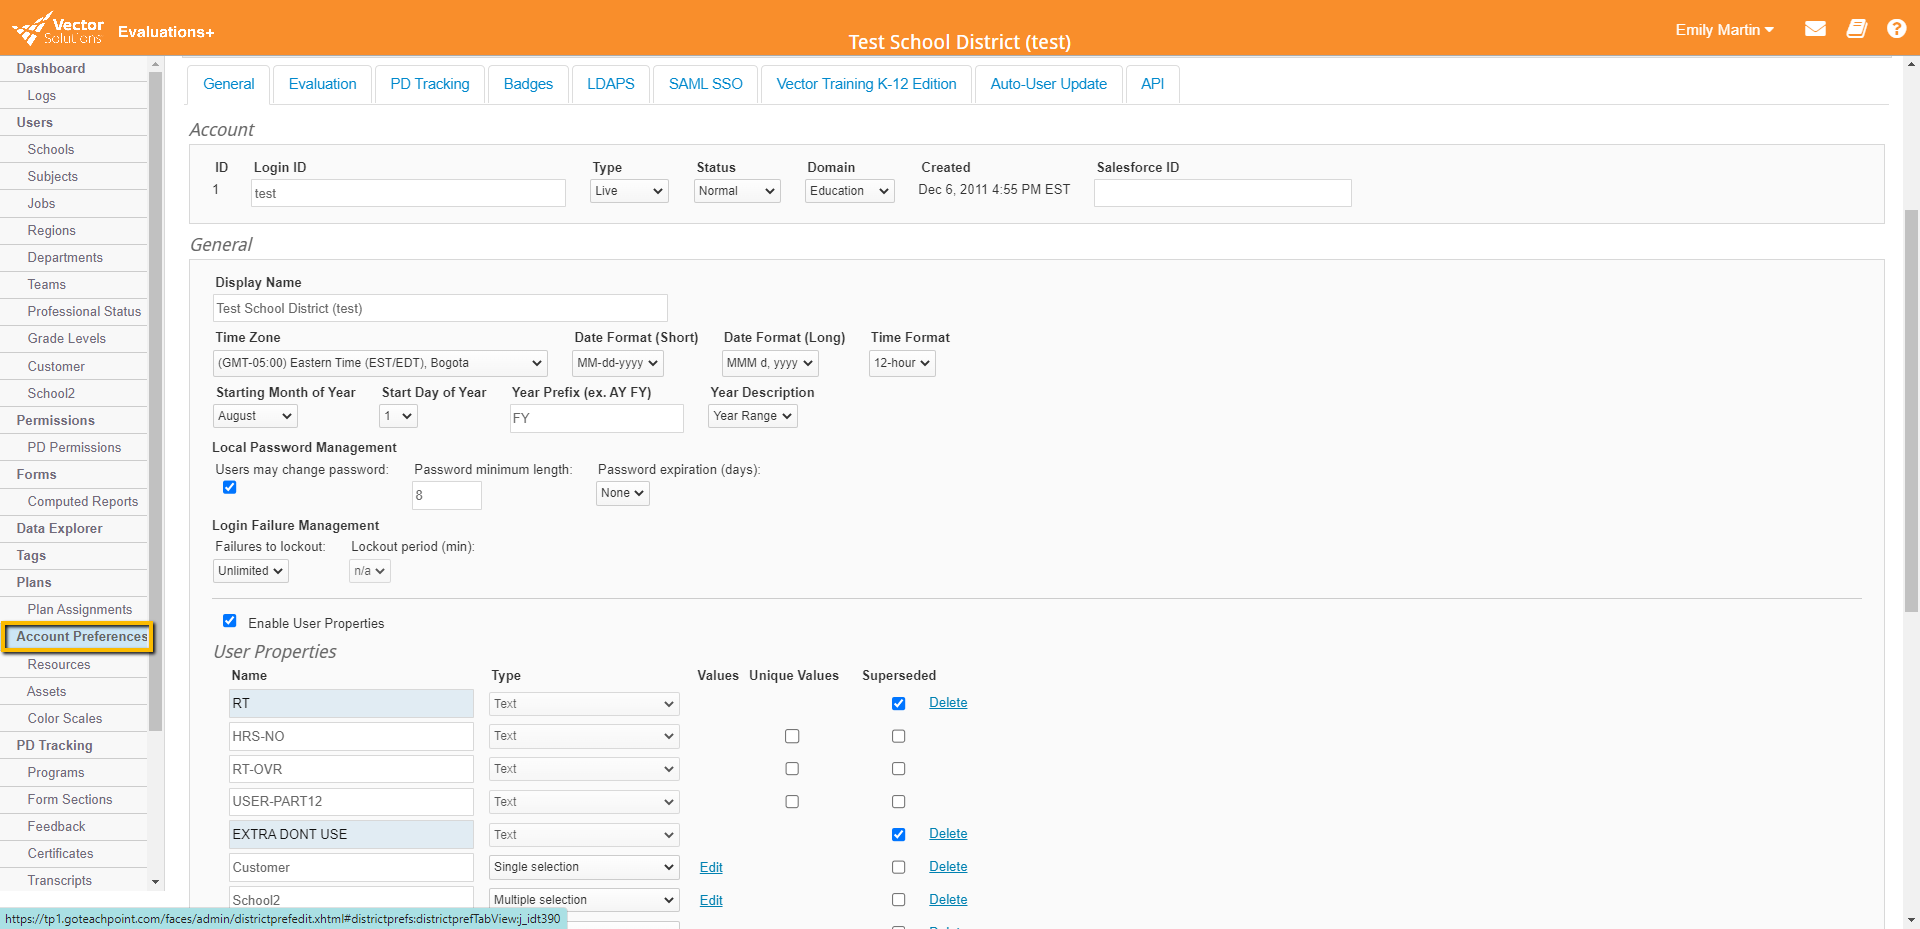Select Account Preferences in the sidebar
Screen dimensions: 1920x929
(79, 636)
